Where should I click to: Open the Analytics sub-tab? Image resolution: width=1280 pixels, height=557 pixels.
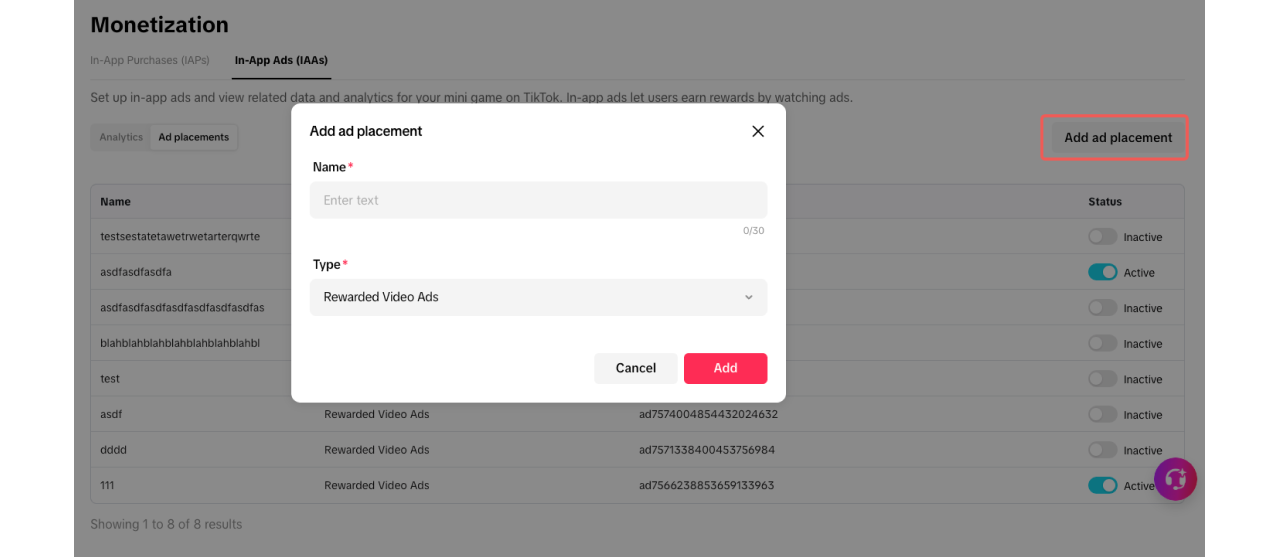[x=121, y=137]
